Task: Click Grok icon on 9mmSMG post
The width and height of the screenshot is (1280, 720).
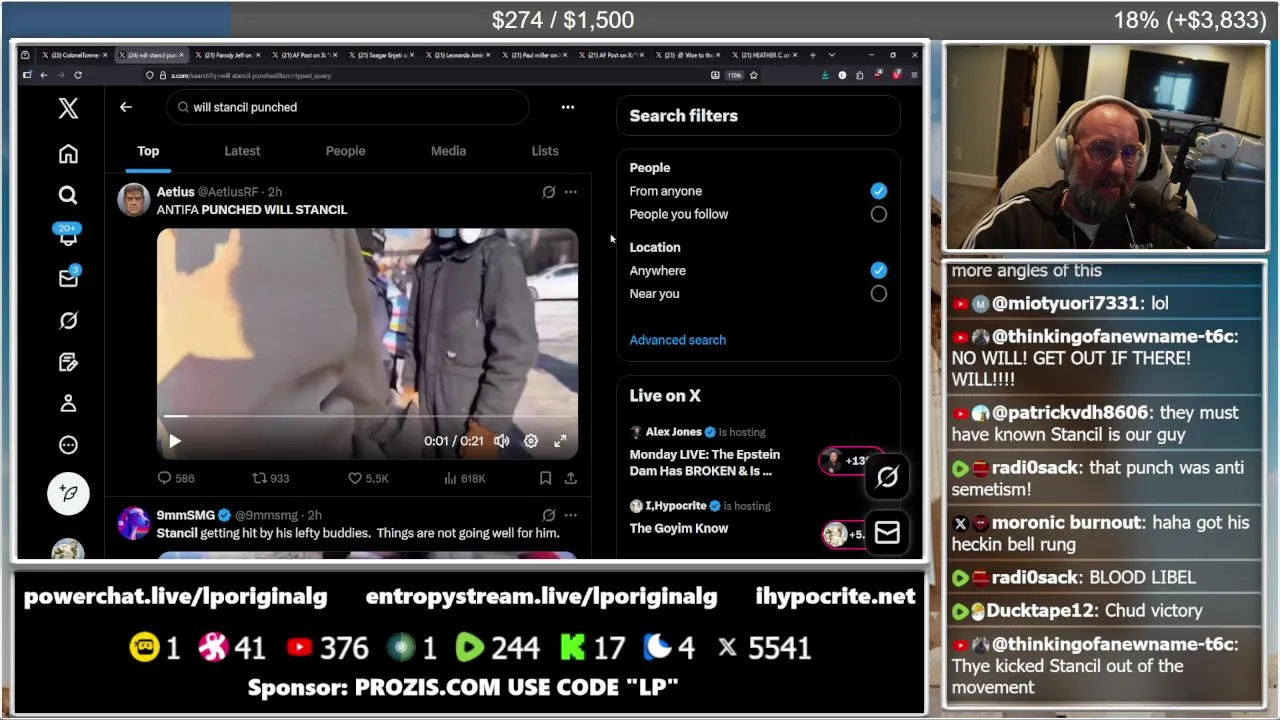Action: (549, 515)
